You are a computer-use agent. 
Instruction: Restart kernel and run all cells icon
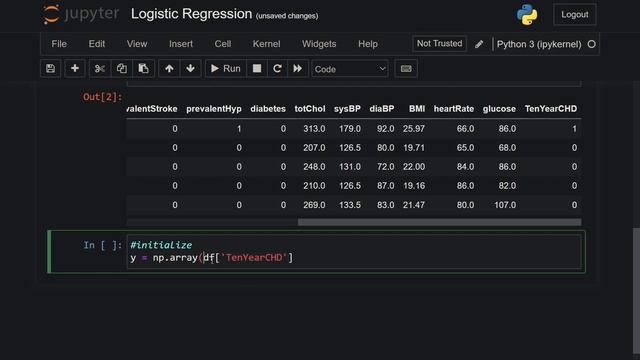coord(298,69)
